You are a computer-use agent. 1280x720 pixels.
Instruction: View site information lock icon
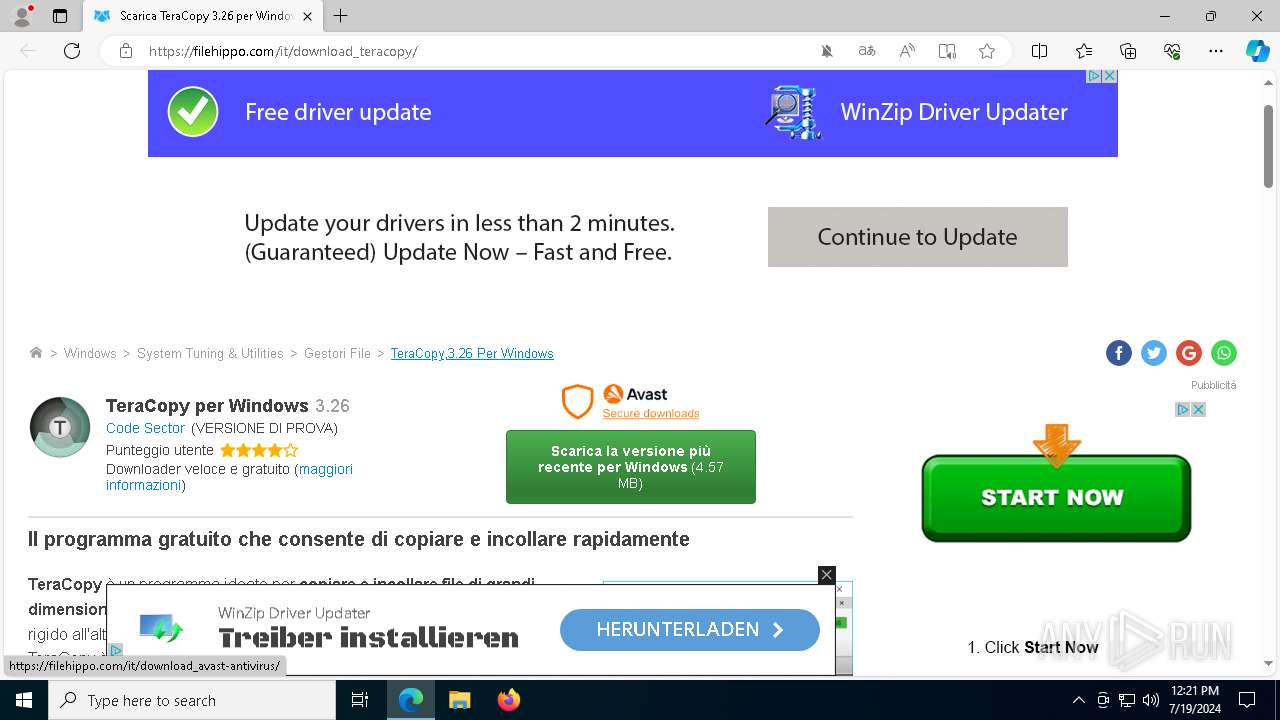[x=126, y=51]
